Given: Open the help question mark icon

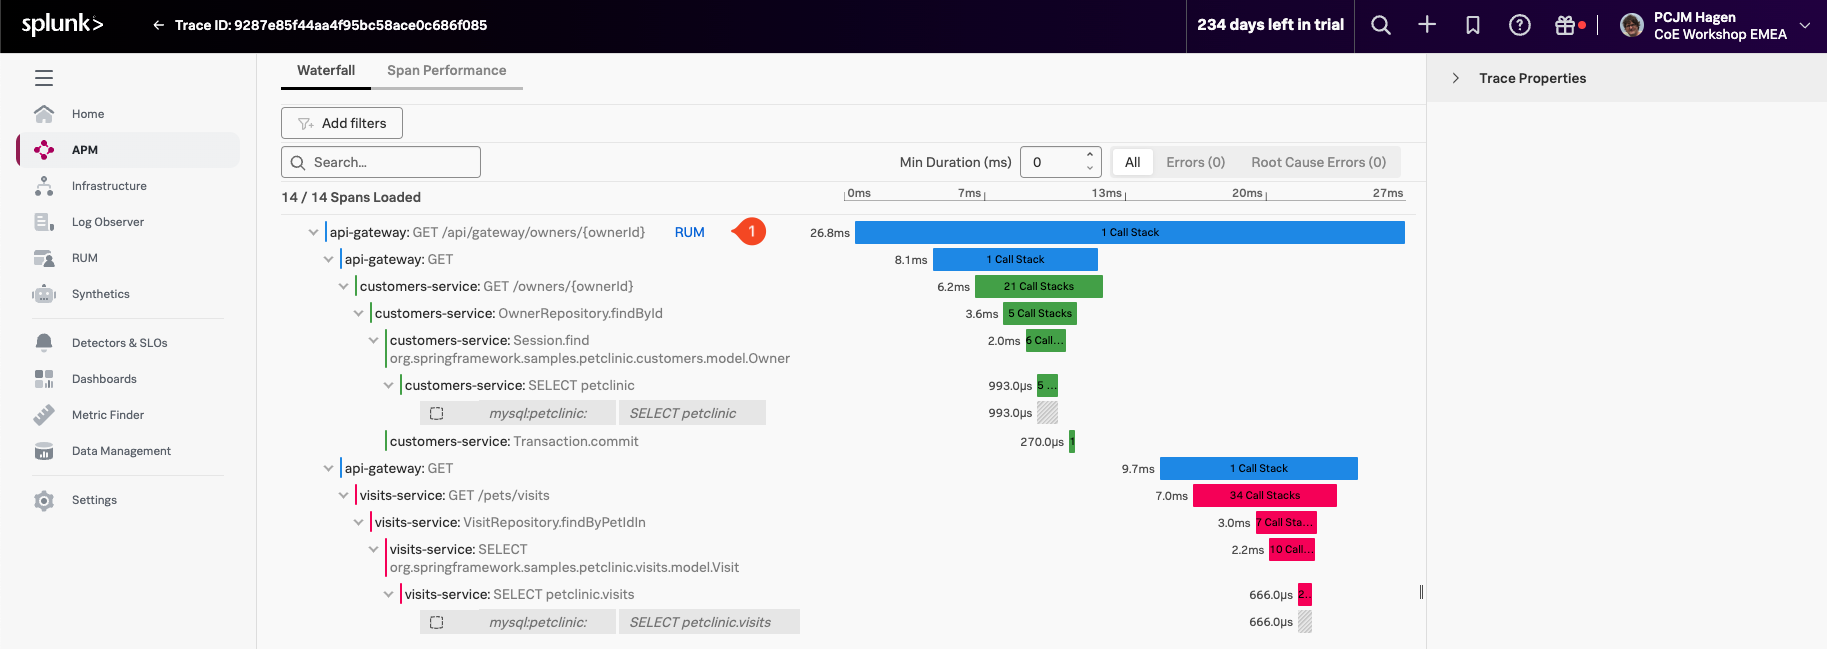Looking at the screenshot, I should click(1519, 25).
